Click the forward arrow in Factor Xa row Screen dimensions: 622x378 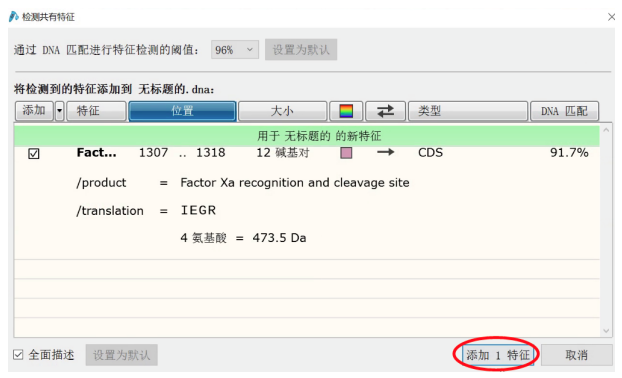385,152
